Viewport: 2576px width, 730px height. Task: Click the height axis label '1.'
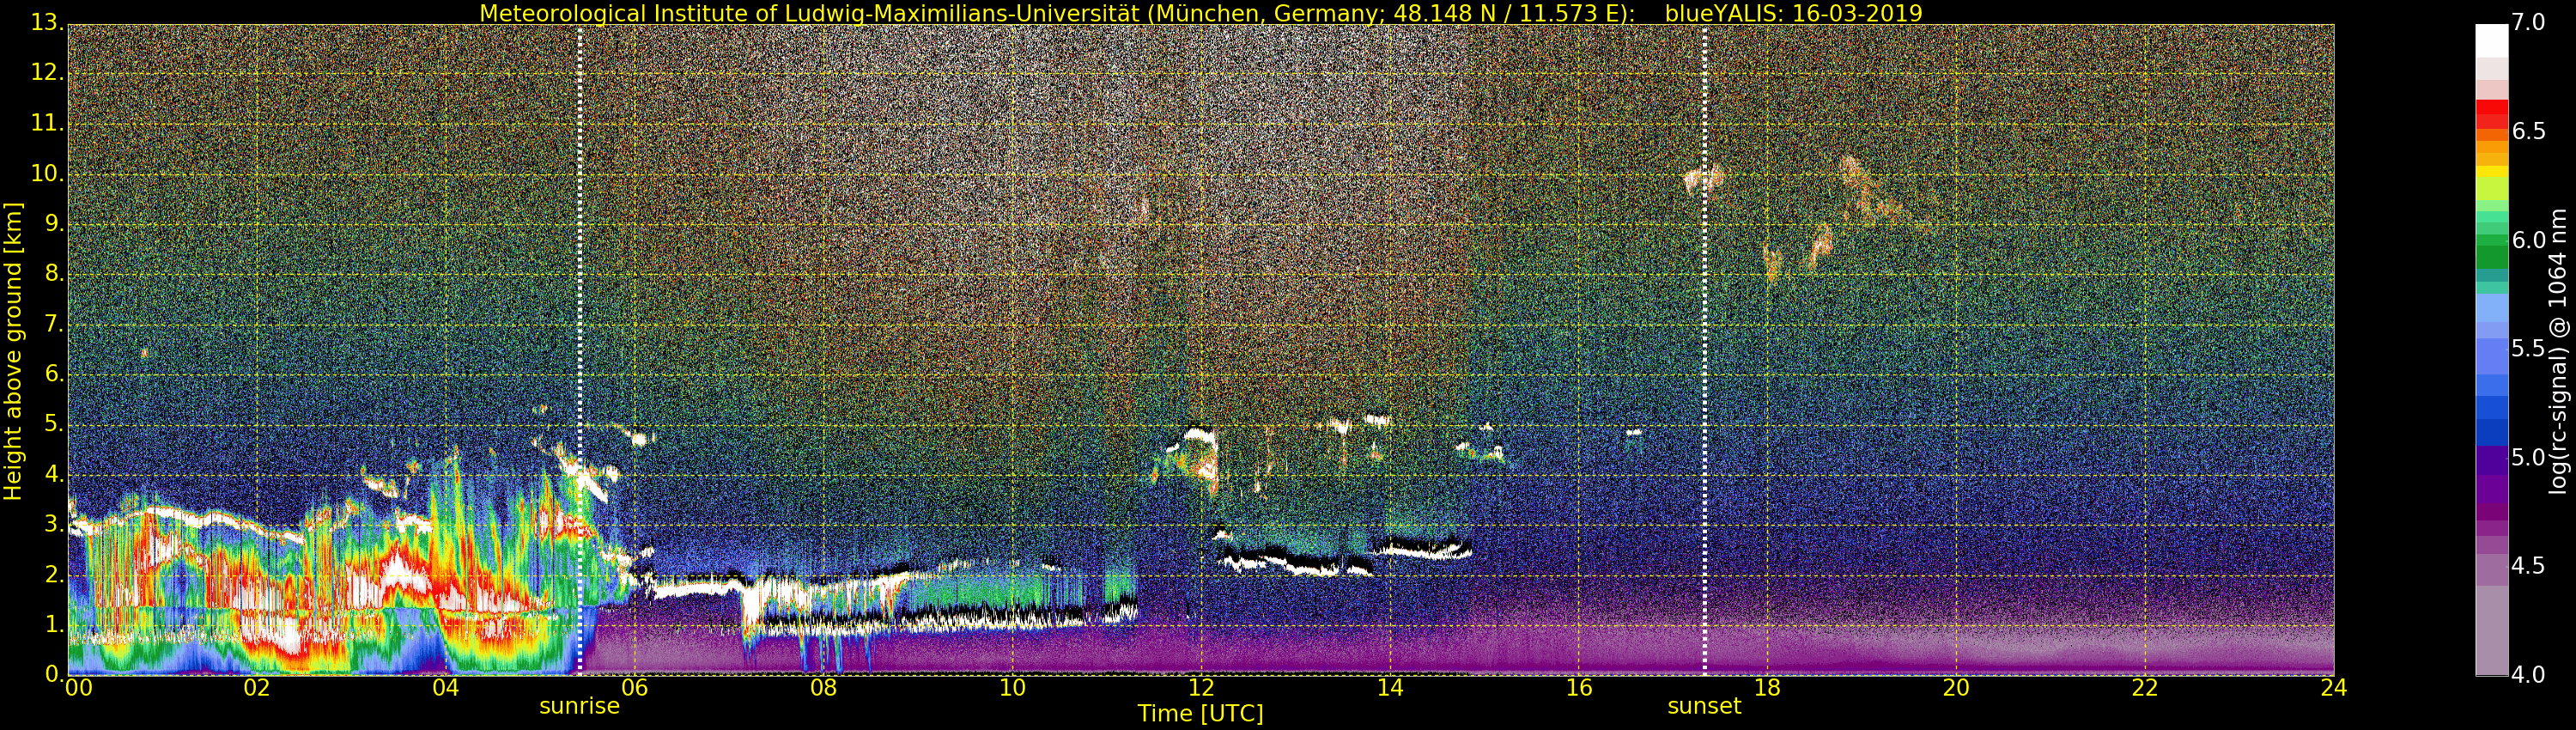(54, 625)
